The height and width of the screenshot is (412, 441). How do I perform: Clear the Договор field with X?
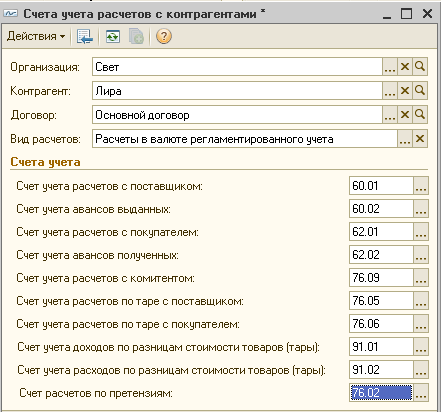point(405,115)
